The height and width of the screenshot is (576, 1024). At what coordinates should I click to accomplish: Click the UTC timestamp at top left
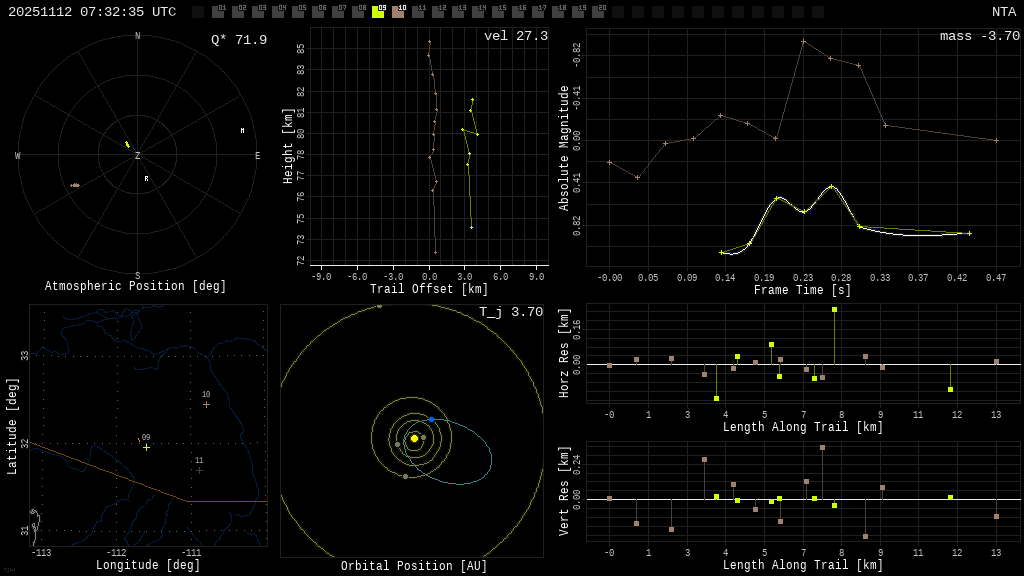(x=92, y=12)
